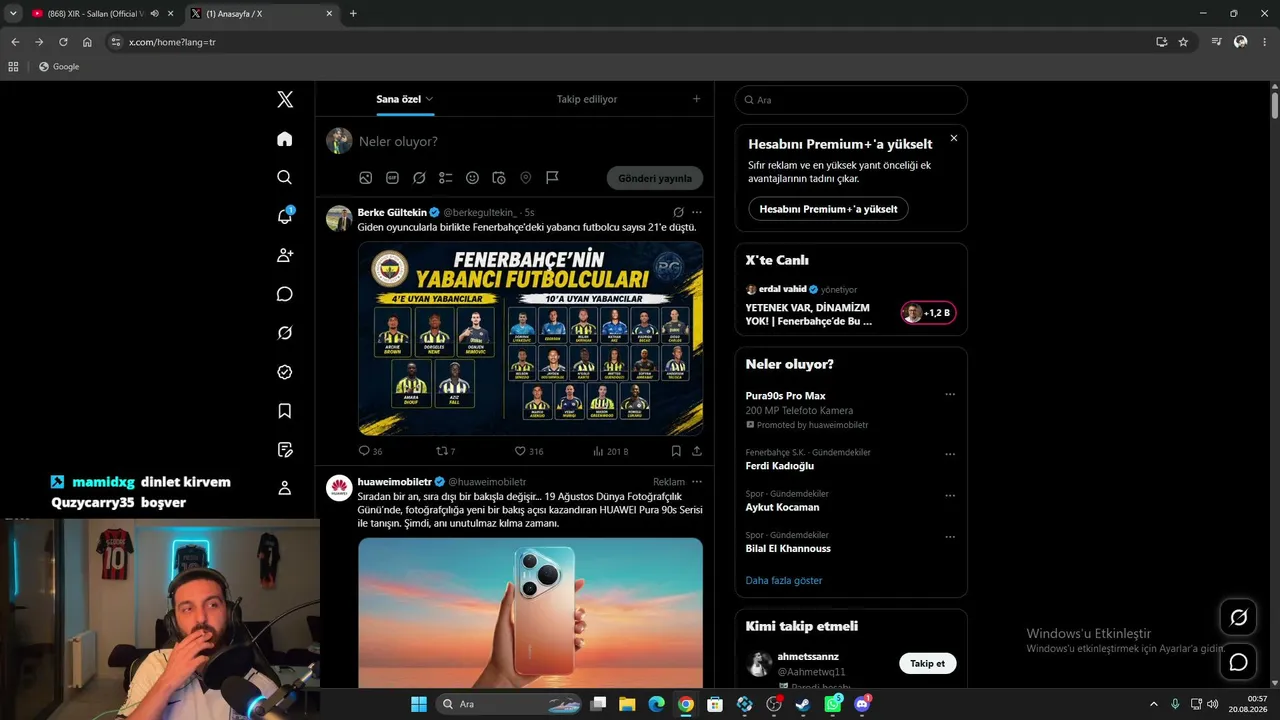
Task: Open Berke Gültekin's profile name
Action: (392, 212)
